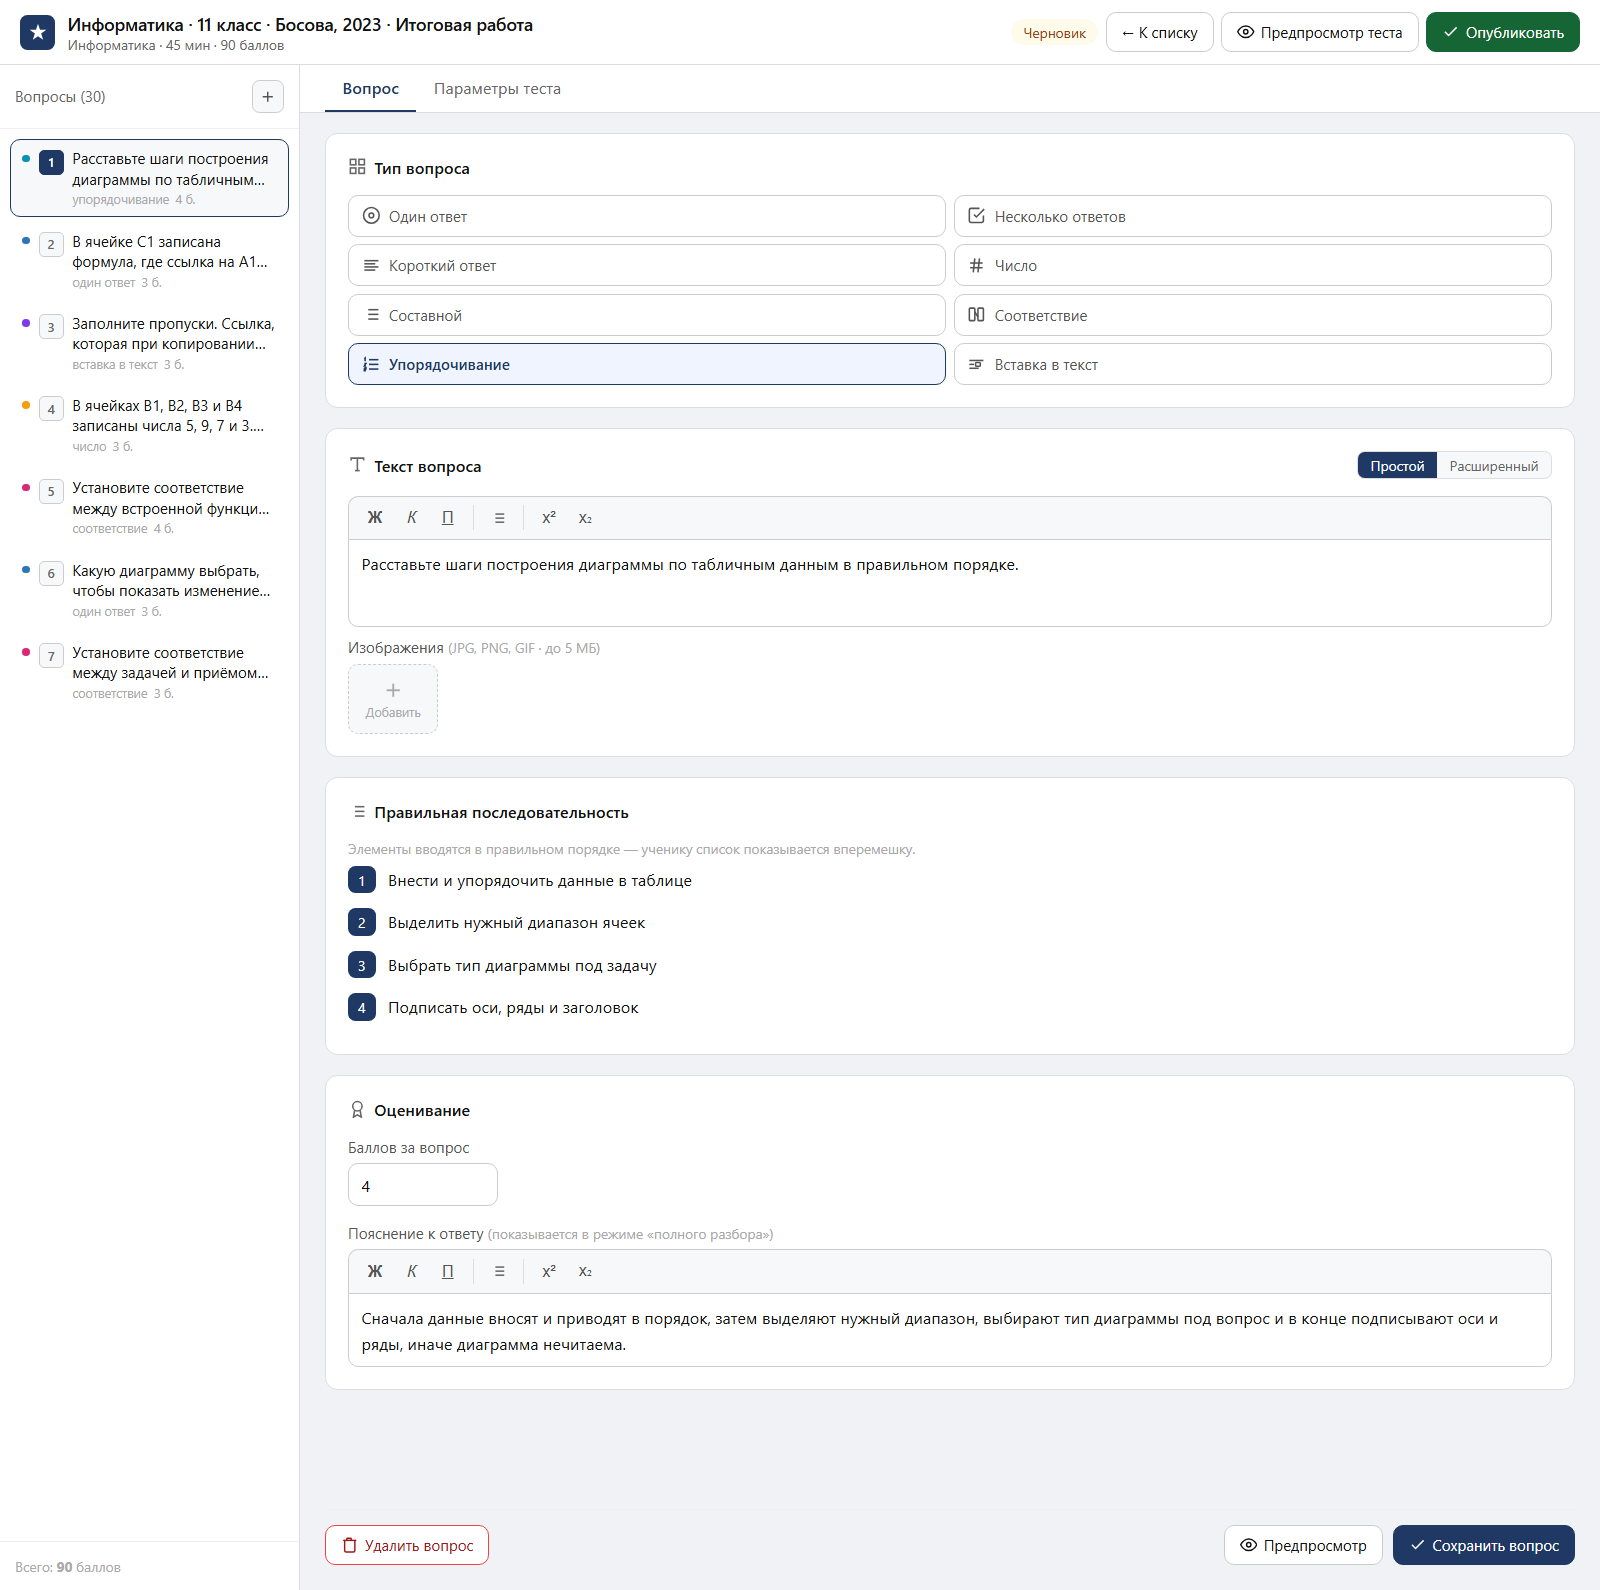
Task: Toggle bold in answer explanation toolbar
Action: 375,1271
